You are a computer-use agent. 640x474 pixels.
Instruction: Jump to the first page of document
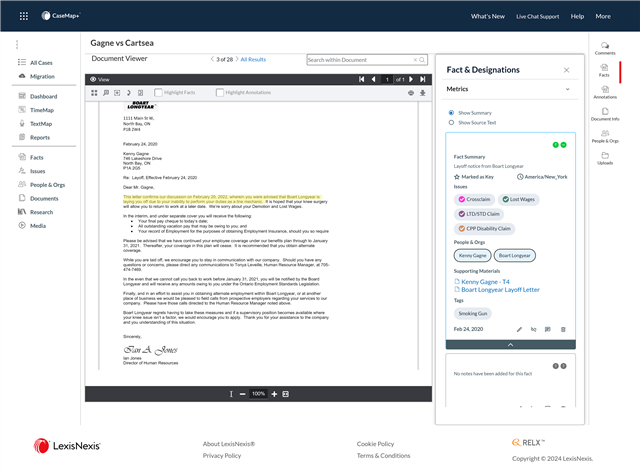pos(362,79)
